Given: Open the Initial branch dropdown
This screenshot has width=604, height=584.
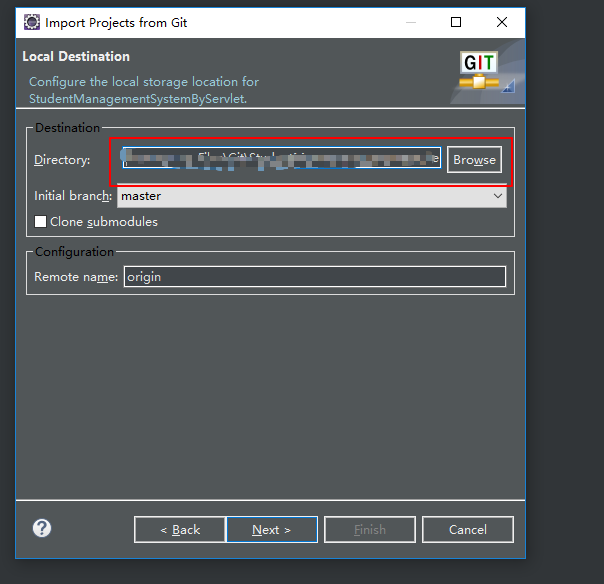Looking at the screenshot, I should tap(312, 196).
